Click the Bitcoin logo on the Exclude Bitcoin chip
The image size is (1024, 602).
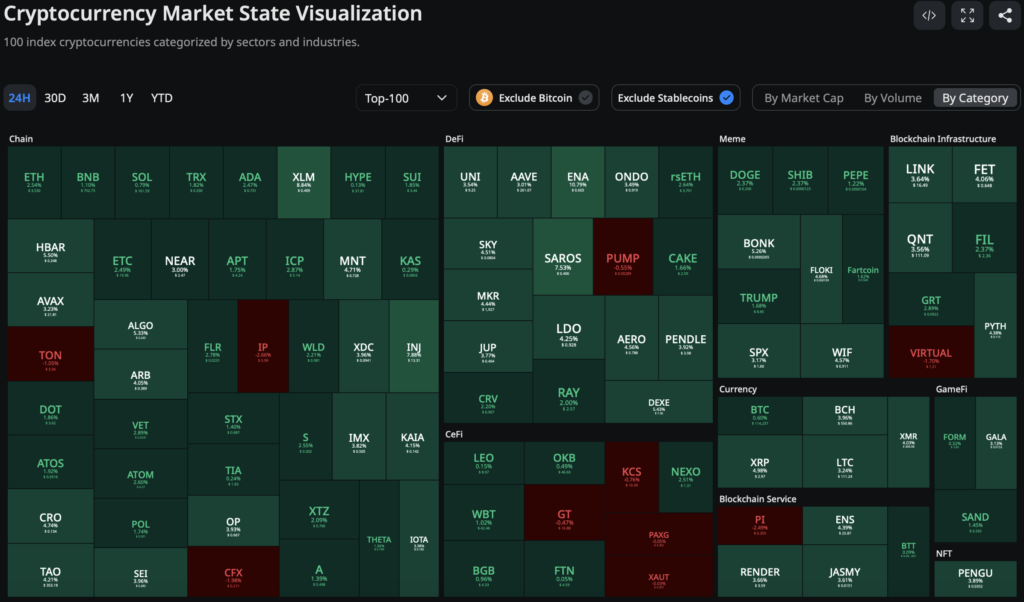[484, 97]
